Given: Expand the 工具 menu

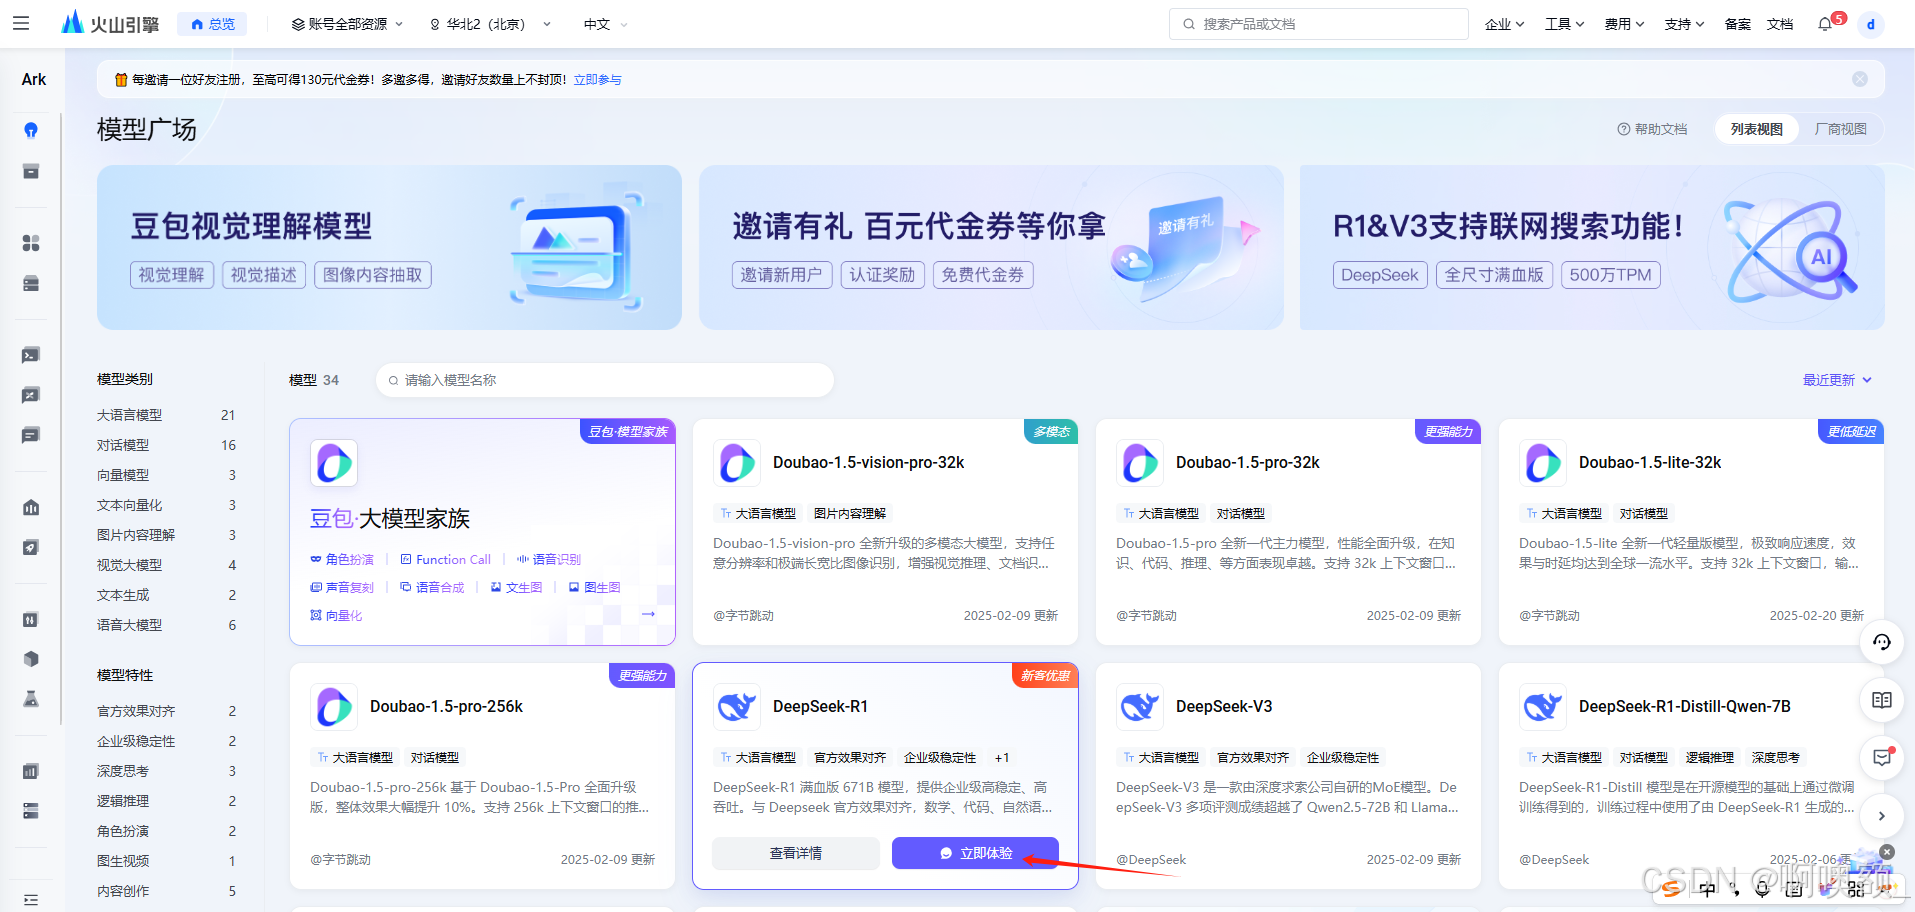Looking at the screenshot, I should point(1564,24).
